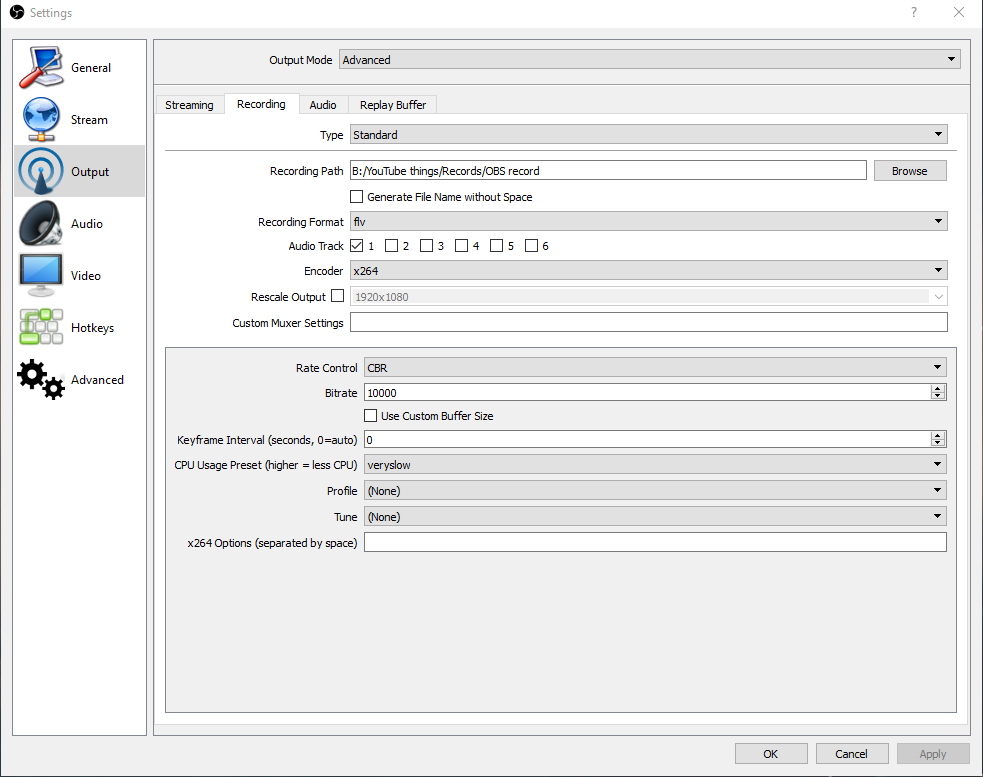The width and height of the screenshot is (983, 777).
Task: Increase Bitrate with the up arrow
Action: [938, 388]
